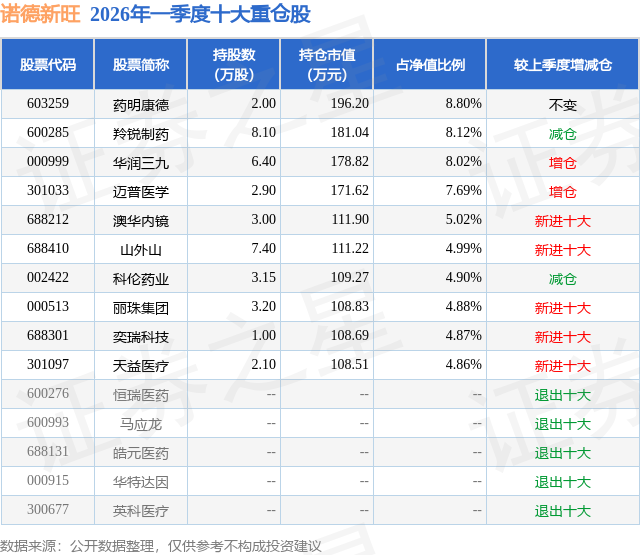Select stock name 药明康德

(141, 105)
